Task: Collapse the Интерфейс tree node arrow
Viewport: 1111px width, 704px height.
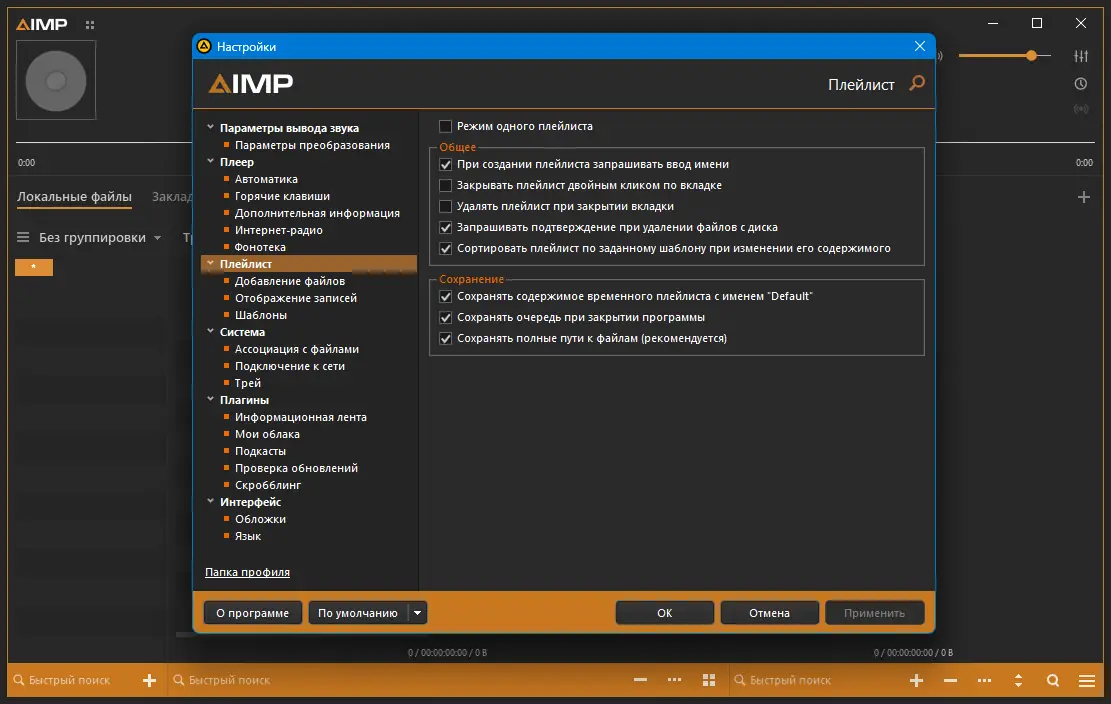Action: click(x=210, y=501)
